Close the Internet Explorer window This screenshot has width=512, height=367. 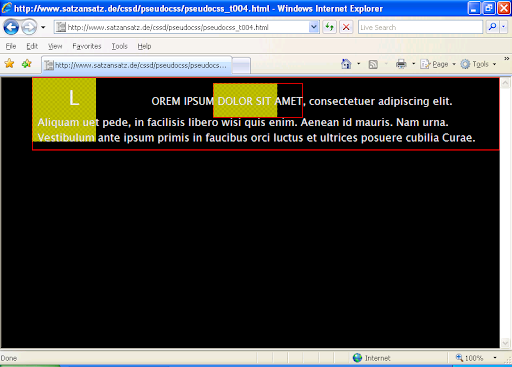[x=504, y=8]
